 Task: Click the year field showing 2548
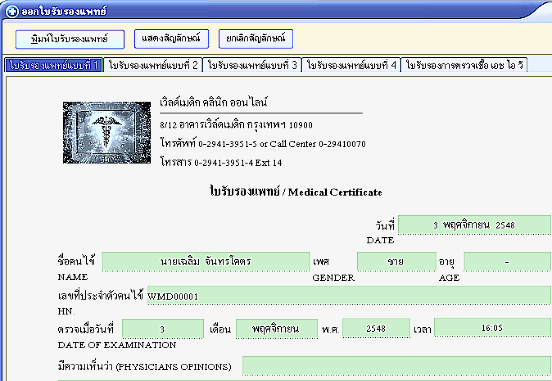point(376,328)
